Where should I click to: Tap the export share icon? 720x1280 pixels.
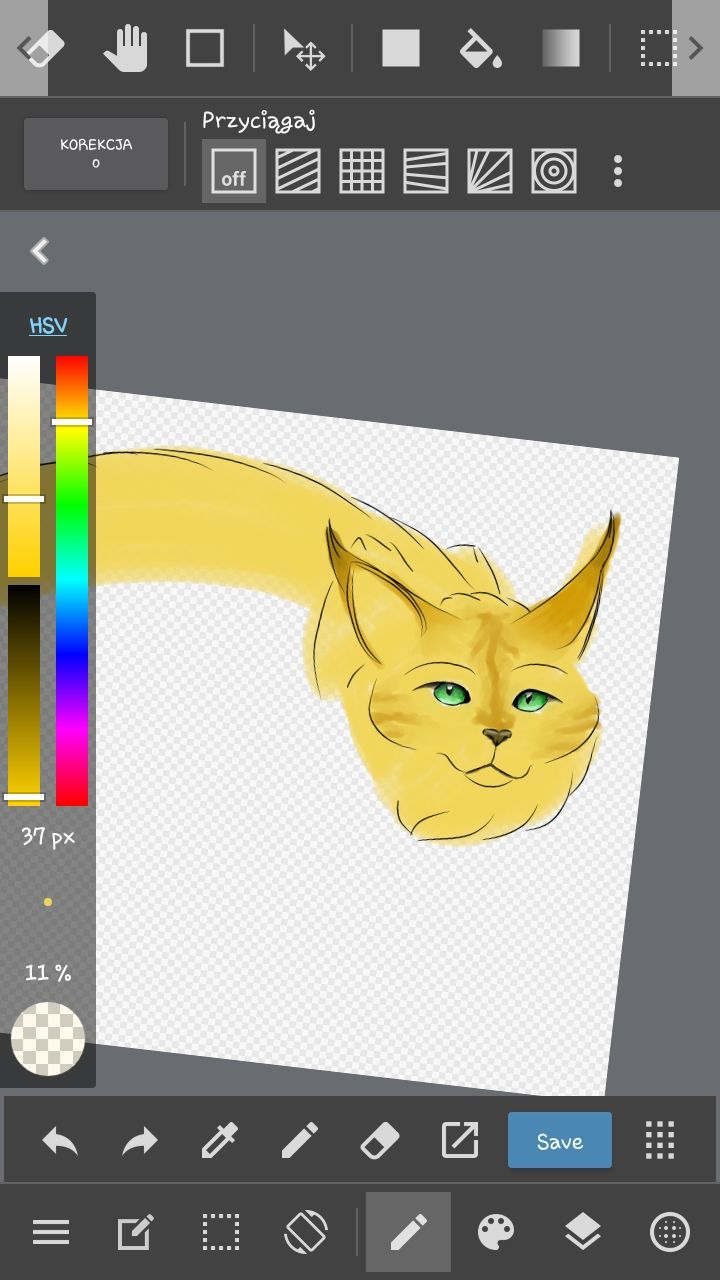point(460,1141)
